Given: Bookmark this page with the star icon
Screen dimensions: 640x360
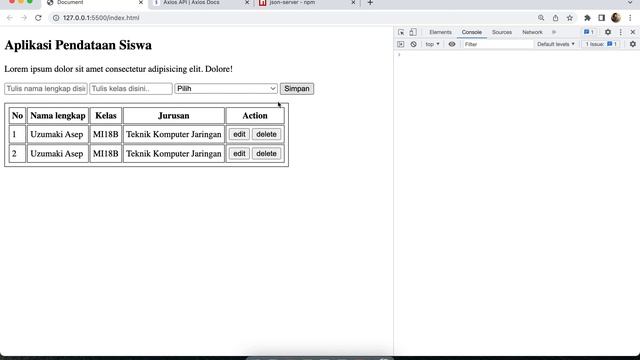Looking at the screenshot, I should coord(570,18).
